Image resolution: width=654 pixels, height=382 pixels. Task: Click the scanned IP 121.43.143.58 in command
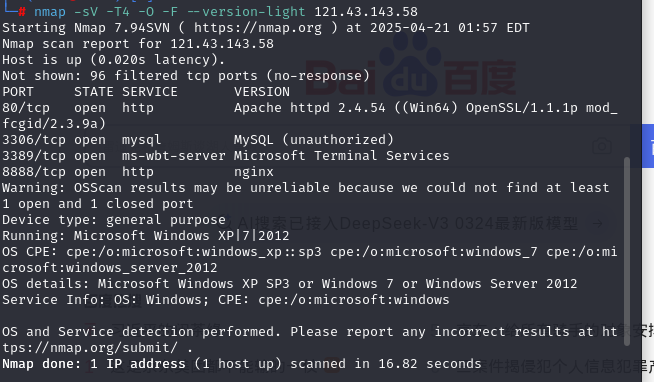(366, 12)
